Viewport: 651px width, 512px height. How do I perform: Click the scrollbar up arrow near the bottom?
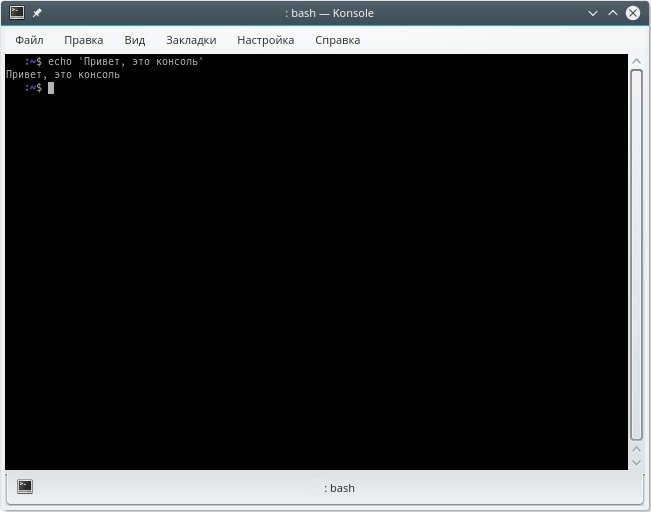(x=636, y=449)
